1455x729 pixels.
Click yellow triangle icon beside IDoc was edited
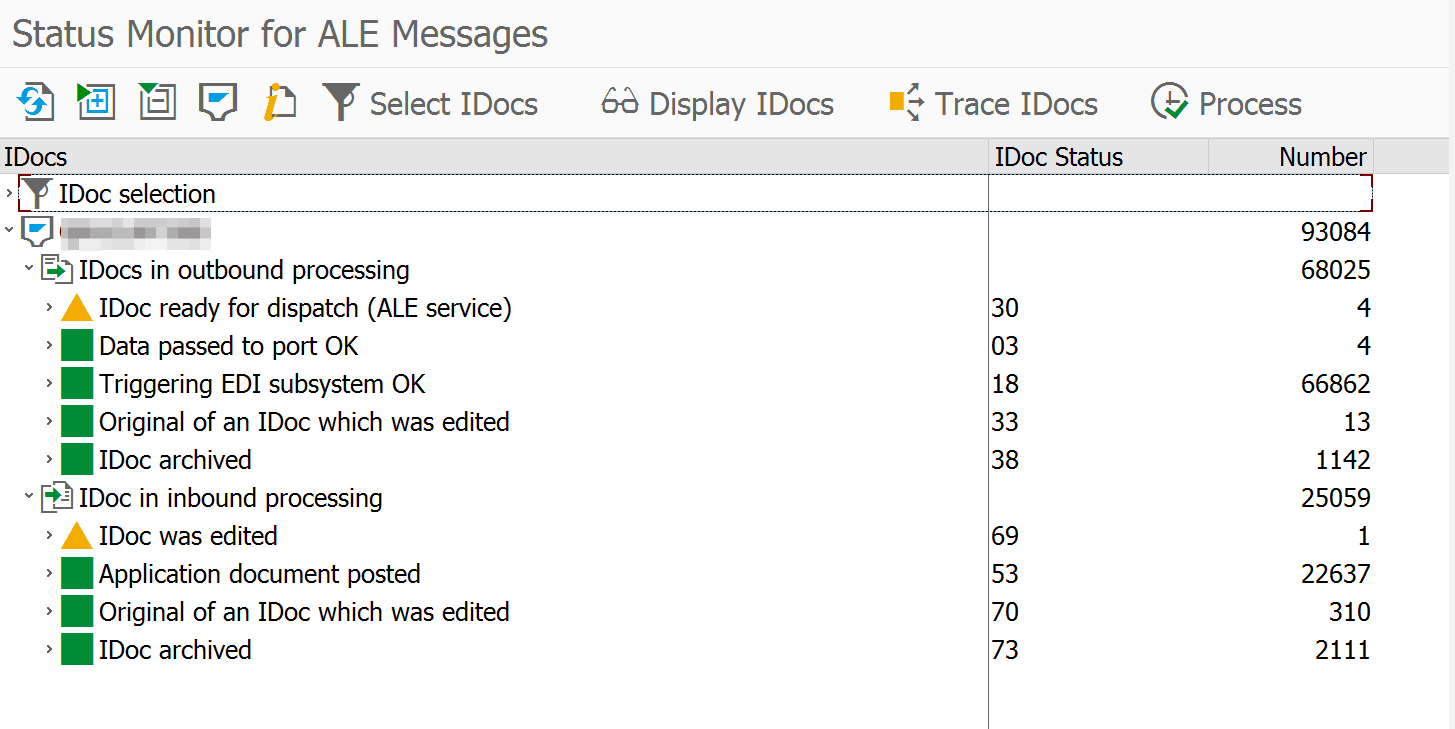coord(77,537)
